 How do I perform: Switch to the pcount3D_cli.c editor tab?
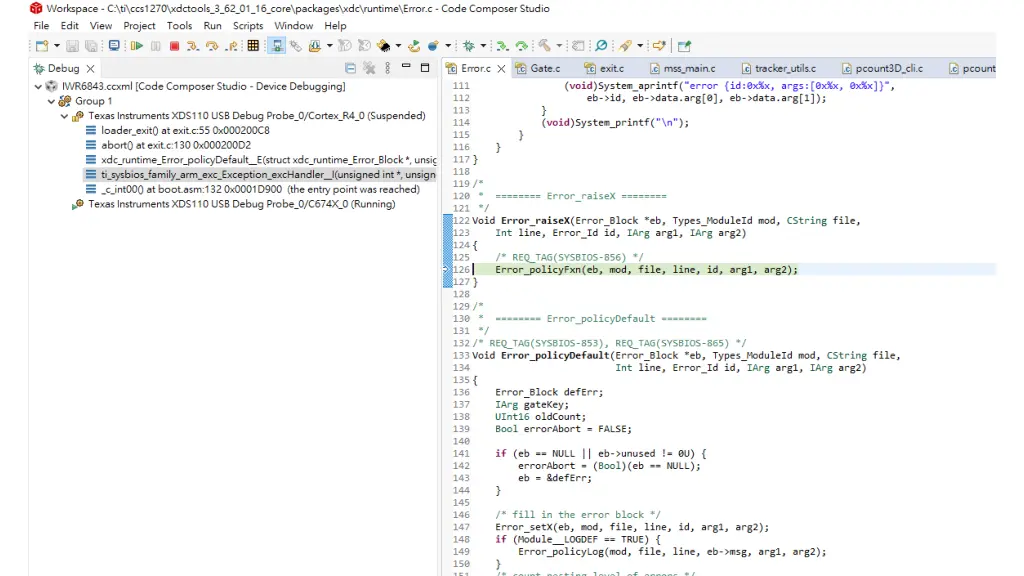(882, 68)
